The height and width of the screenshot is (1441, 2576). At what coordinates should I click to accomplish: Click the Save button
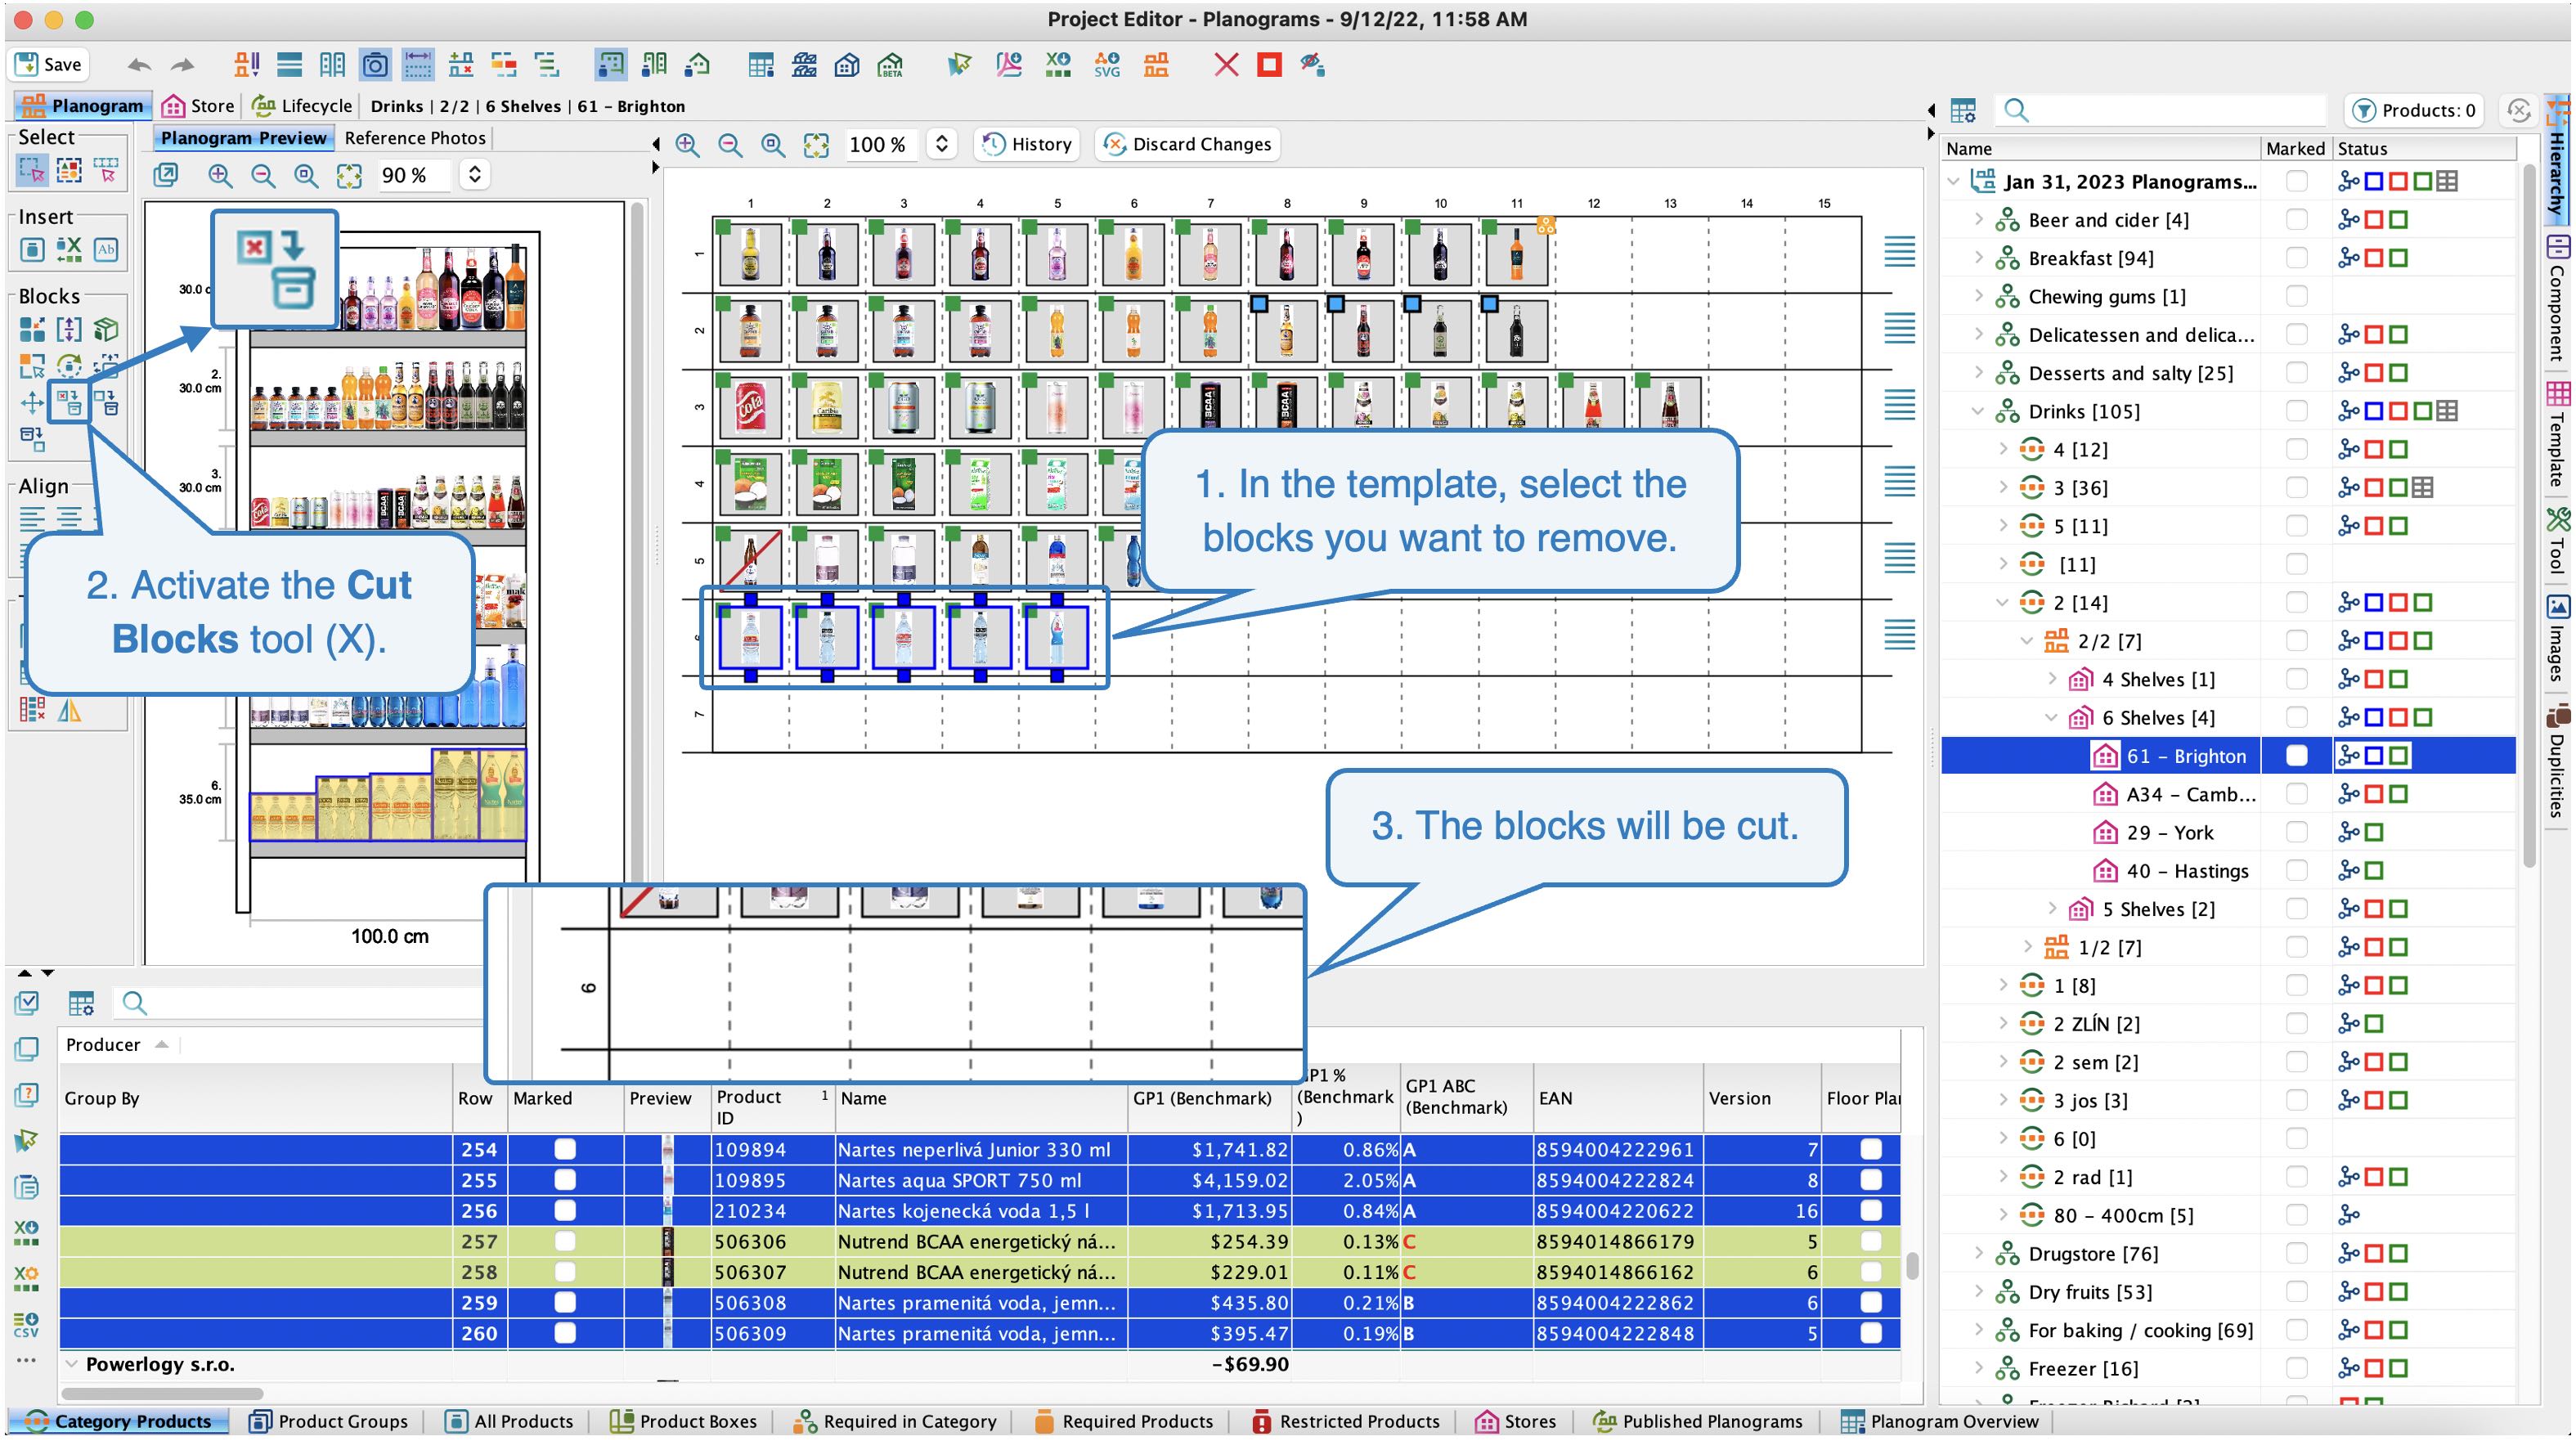click(x=48, y=65)
